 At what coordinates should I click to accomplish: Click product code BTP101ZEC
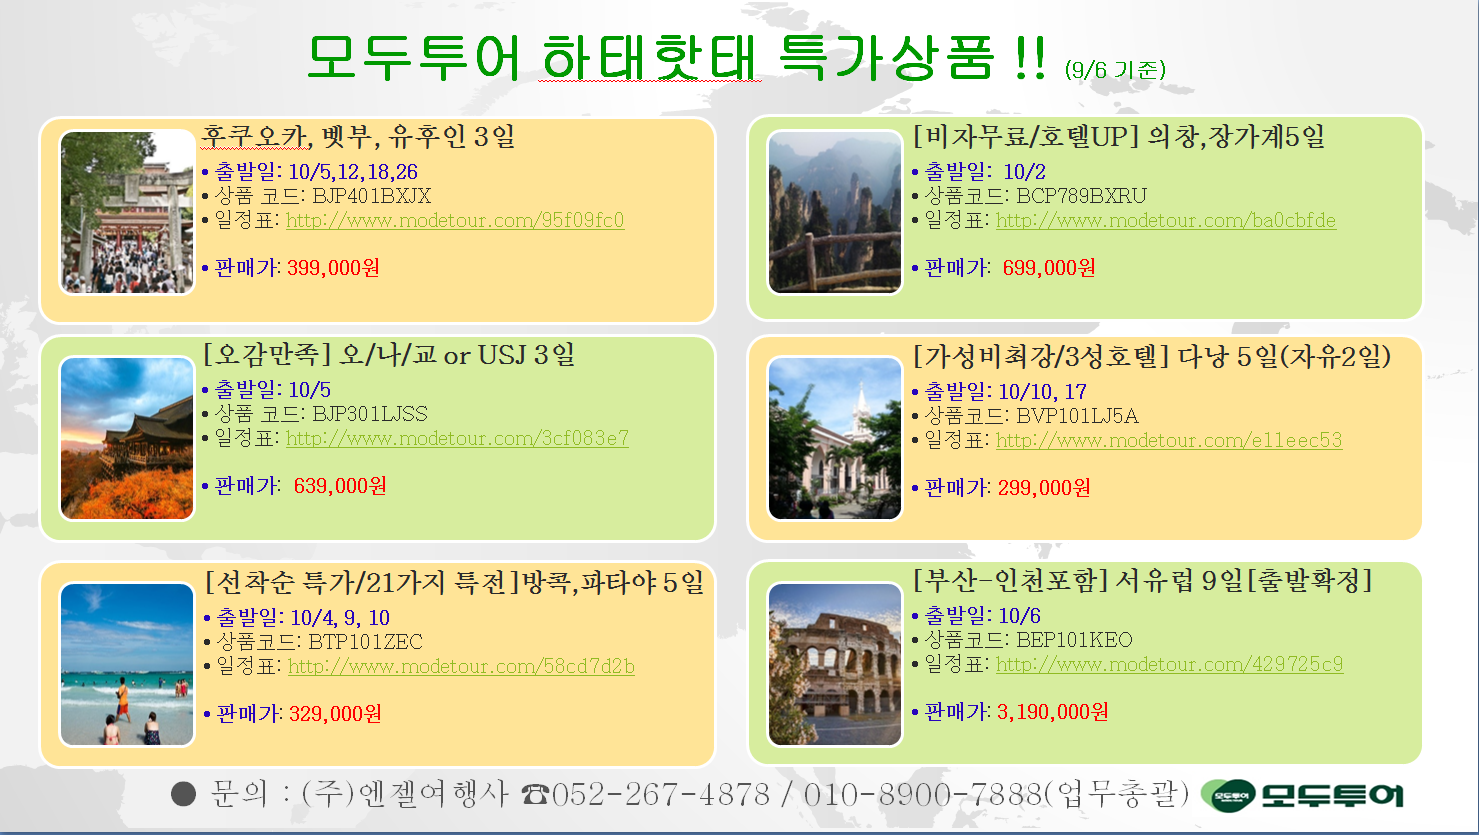coord(365,642)
